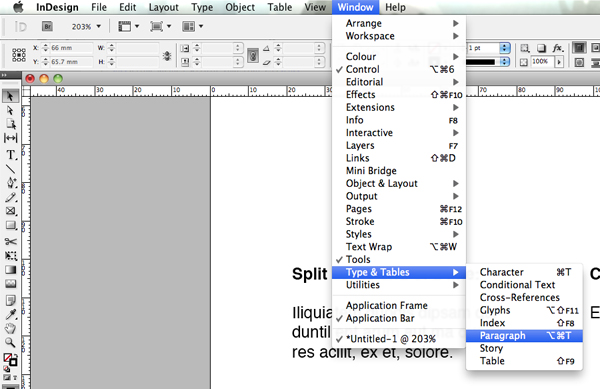Click the reference point locator grid
The image size is (600, 389).
(x=18, y=55)
